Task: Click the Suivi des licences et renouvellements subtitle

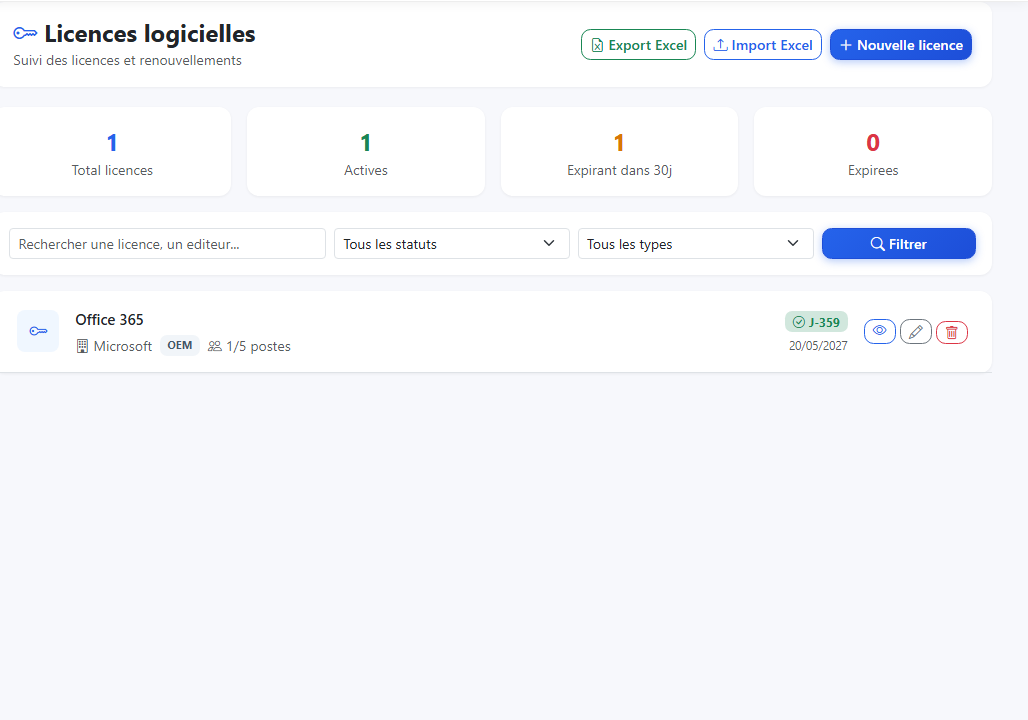Action: point(127,60)
